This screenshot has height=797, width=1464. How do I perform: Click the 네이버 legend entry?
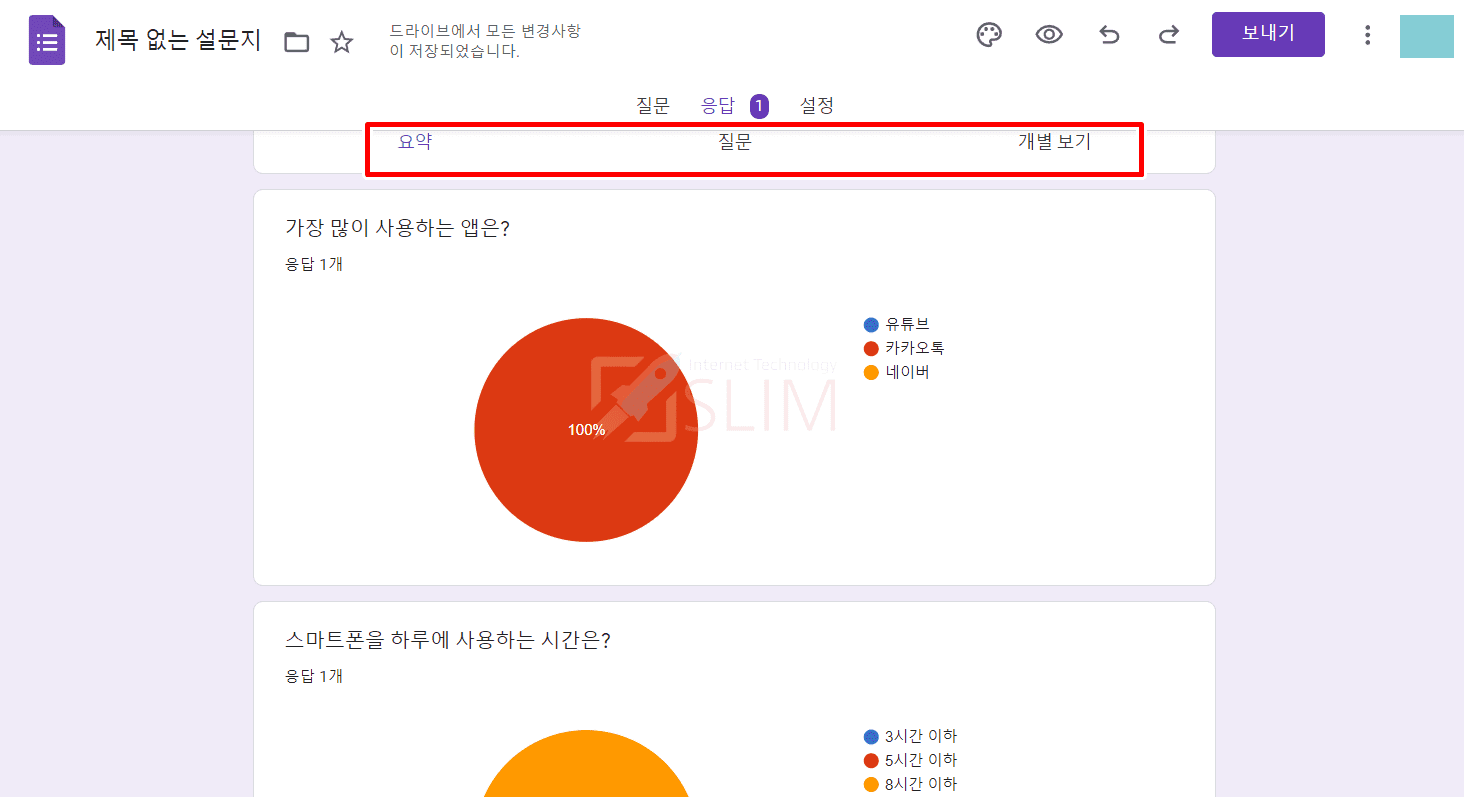coord(897,372)
